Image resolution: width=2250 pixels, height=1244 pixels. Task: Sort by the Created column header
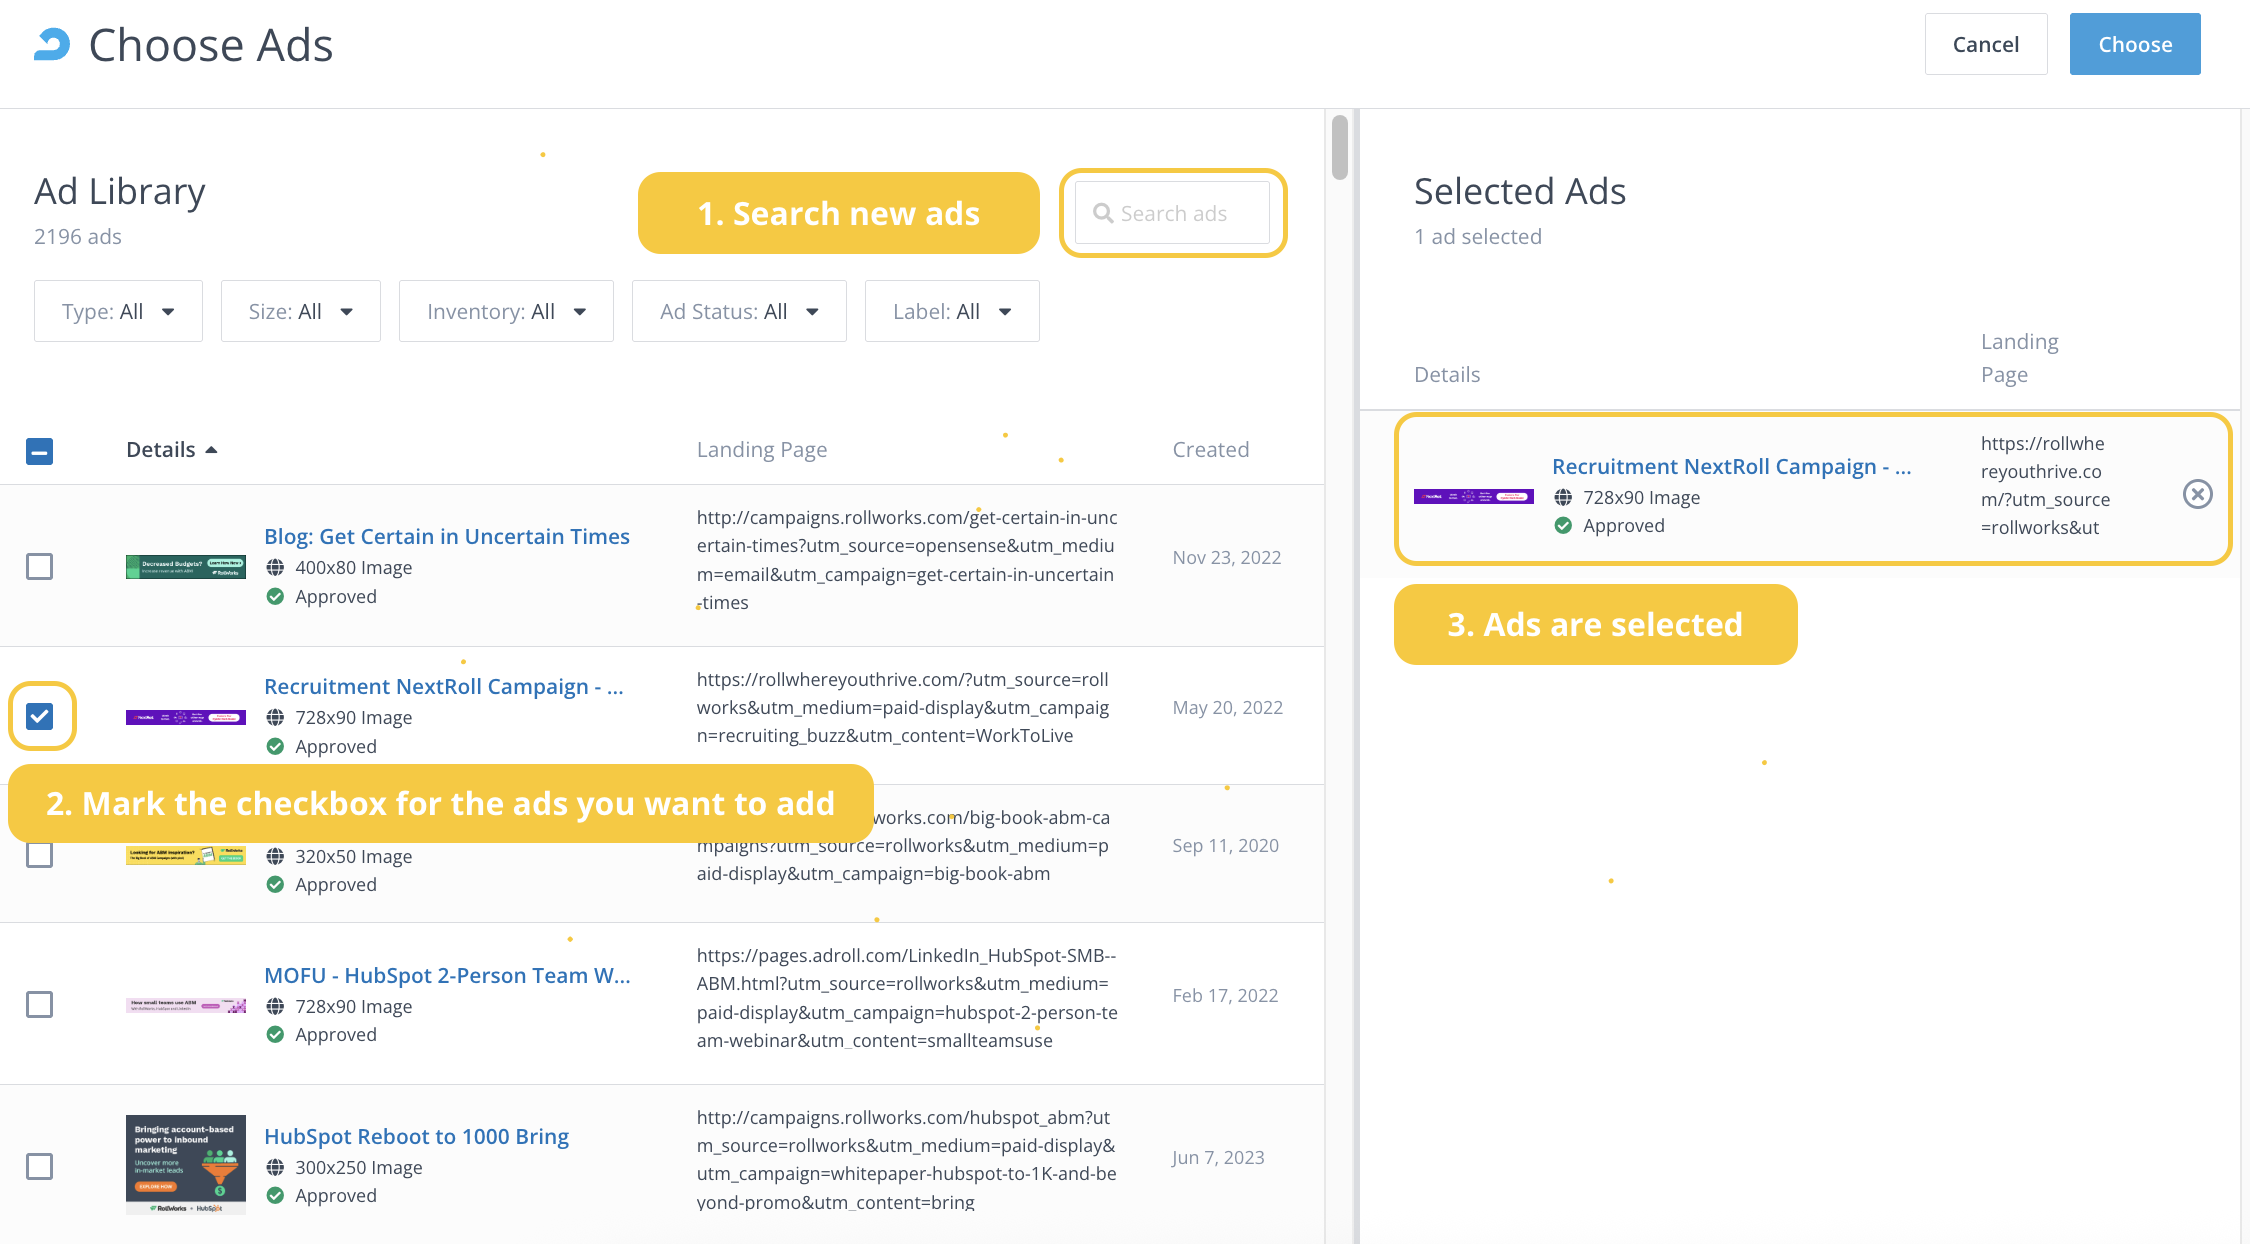click(1210, 450)
